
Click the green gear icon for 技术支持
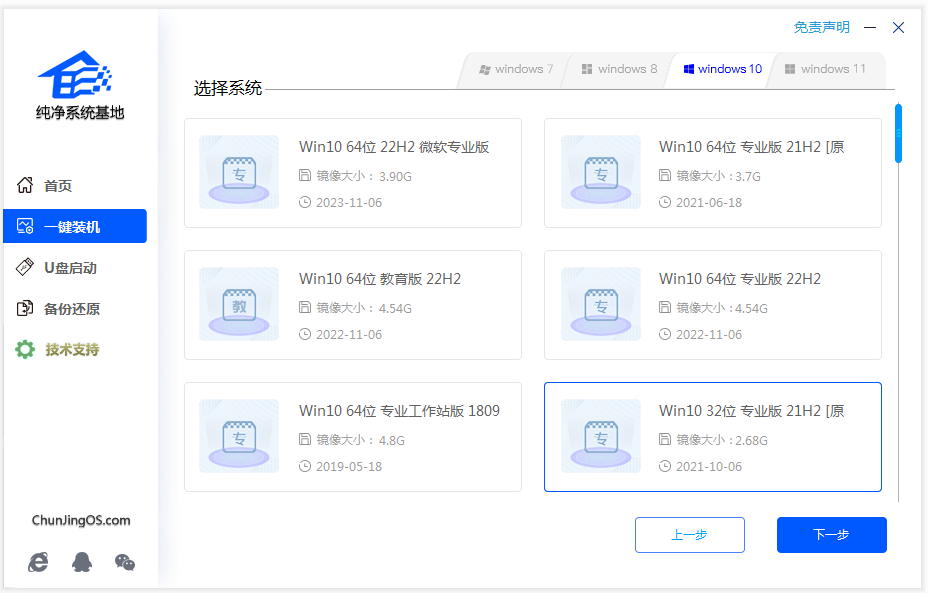pyautogui.click(x=25, y=349)
